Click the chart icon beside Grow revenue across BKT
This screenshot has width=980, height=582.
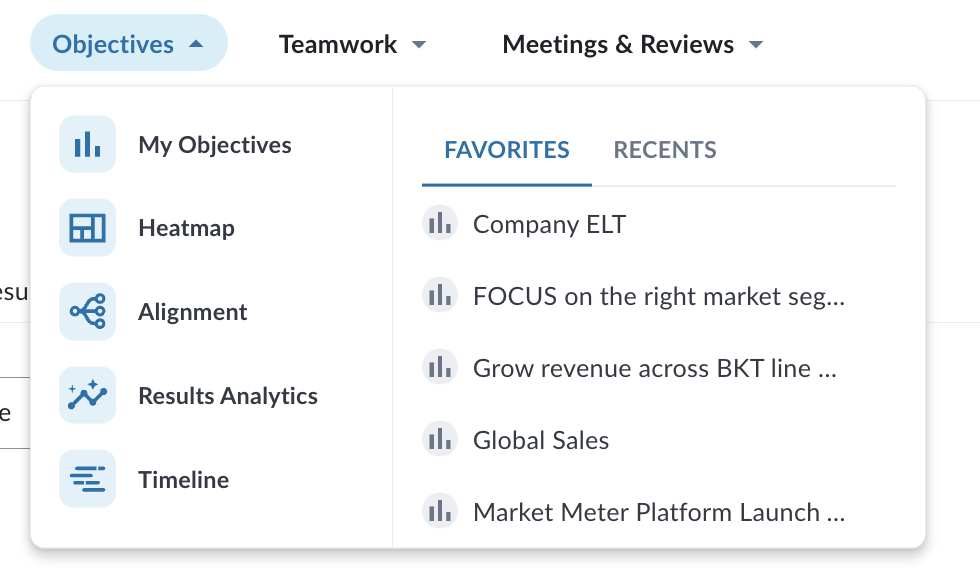(x=440, y=367)
